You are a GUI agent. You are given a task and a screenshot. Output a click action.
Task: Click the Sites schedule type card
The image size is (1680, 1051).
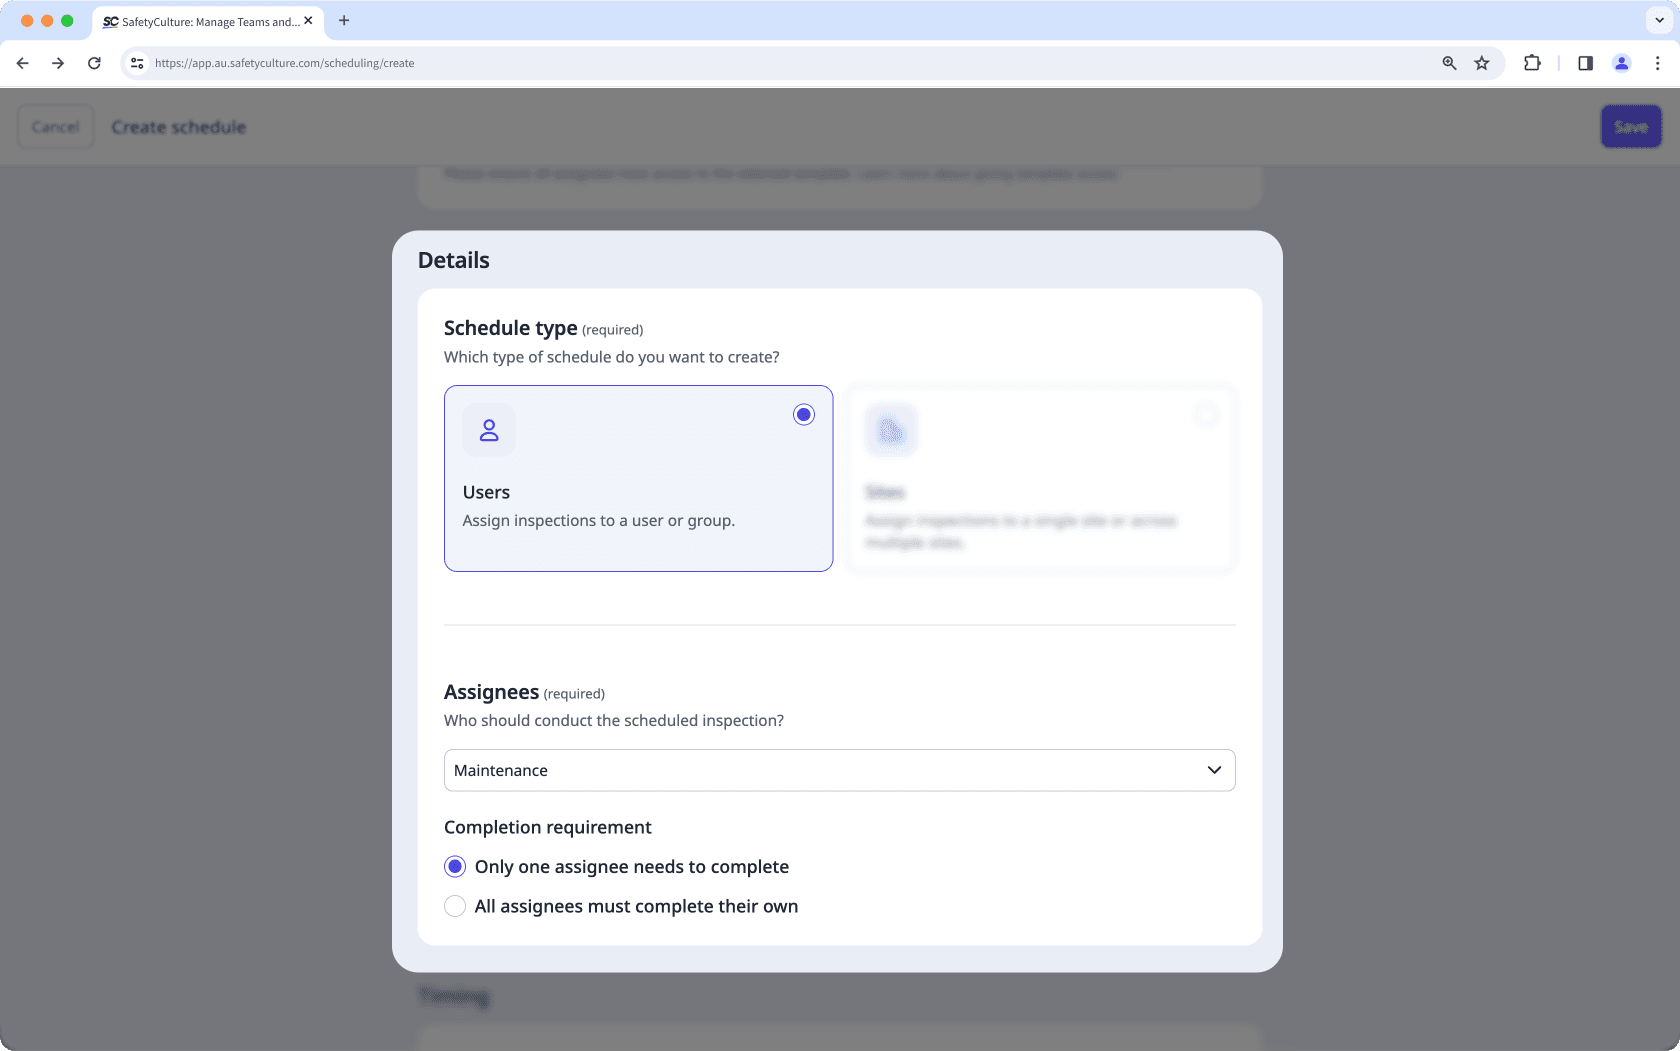(1040, 478)
